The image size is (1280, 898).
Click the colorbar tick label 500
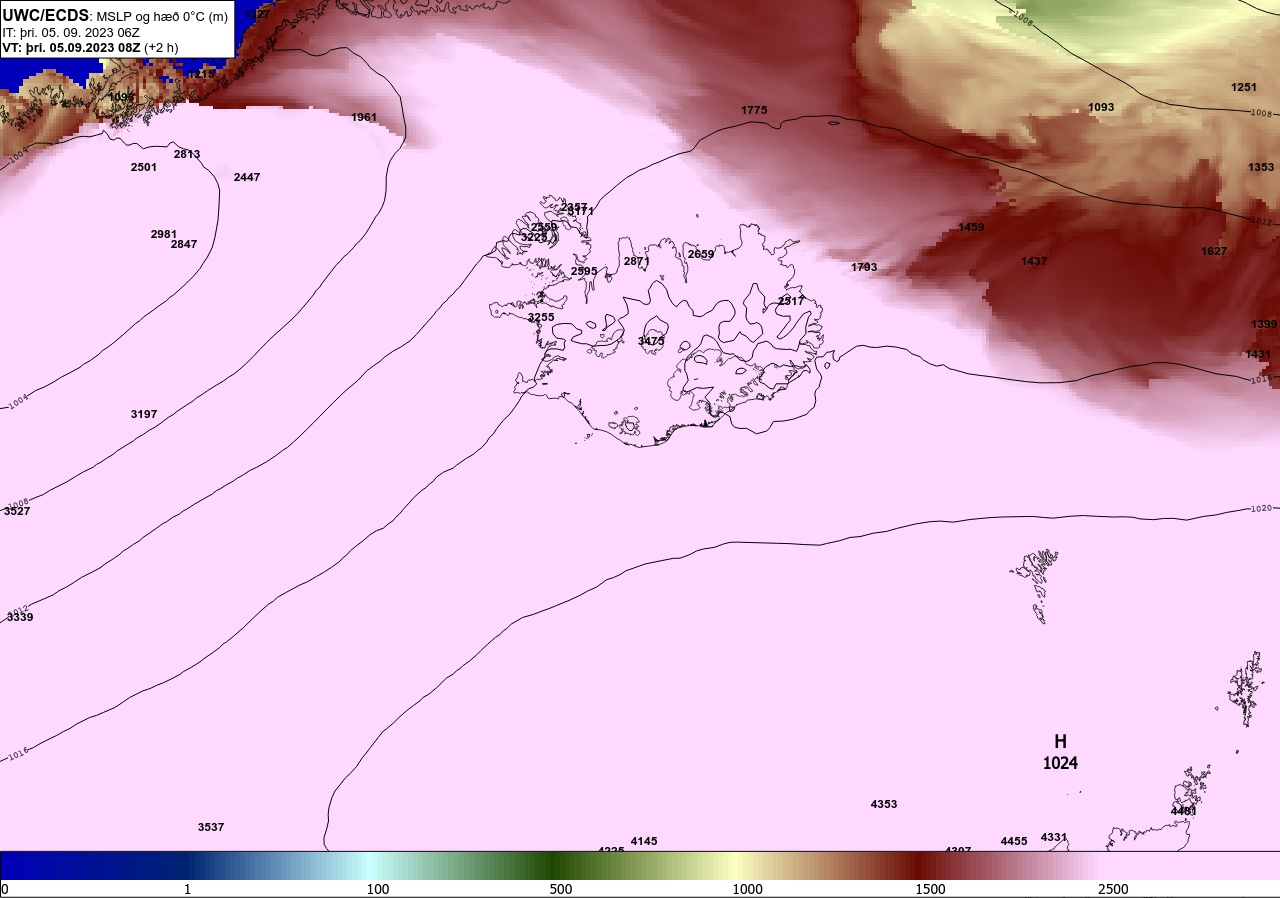(x=561, y=889)
